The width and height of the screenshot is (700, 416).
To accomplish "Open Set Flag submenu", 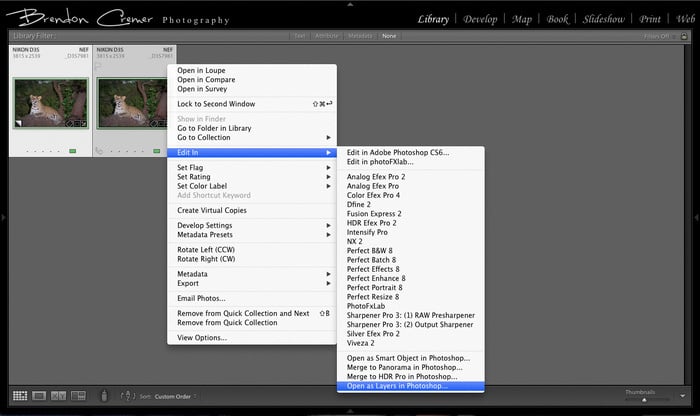I will pyautogui.click(x=252, y=167).
